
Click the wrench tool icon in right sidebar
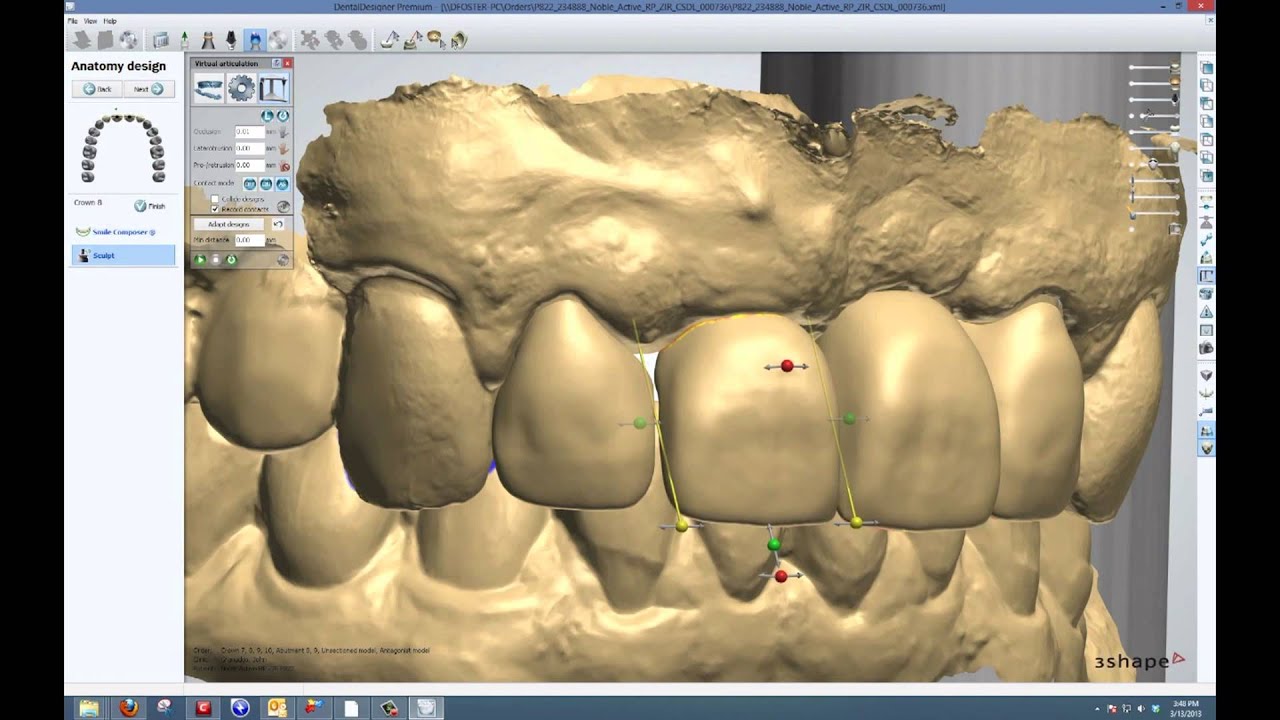[x=1206, y=240]
